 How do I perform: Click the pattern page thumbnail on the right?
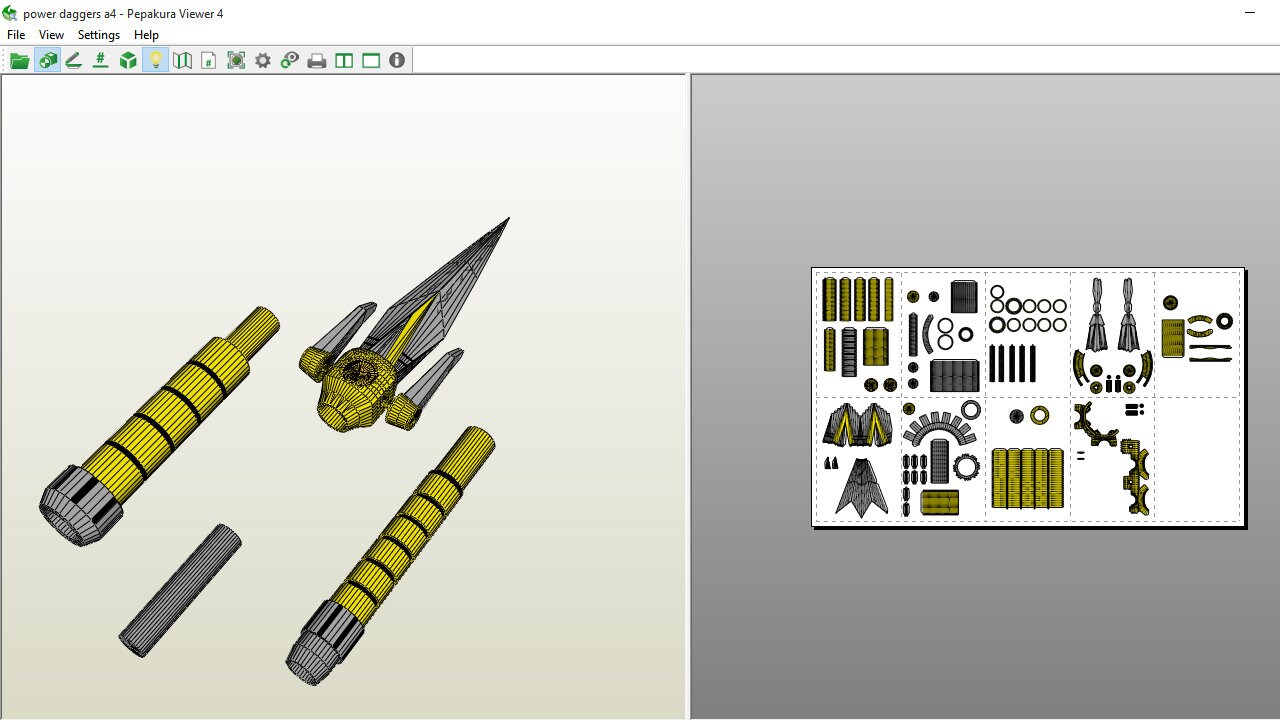pyautogui.click(x=1027, y=396)
